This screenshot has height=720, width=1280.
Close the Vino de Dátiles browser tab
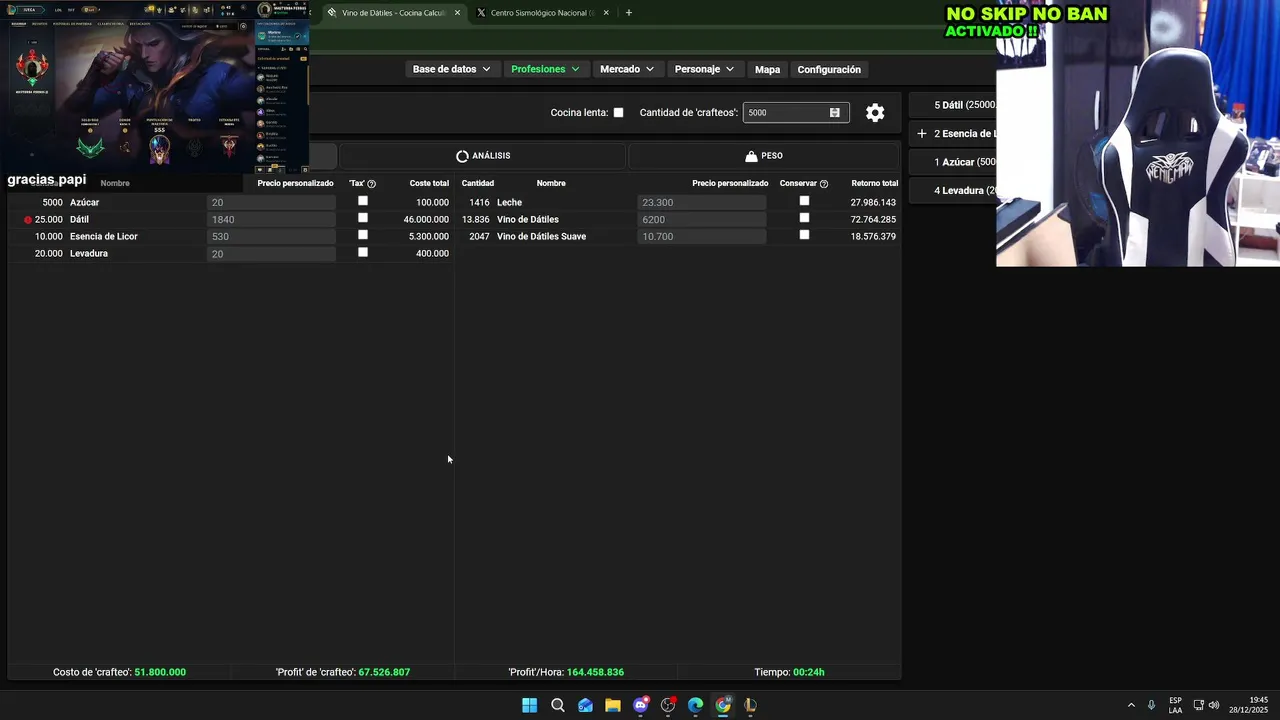click(457, 13)
